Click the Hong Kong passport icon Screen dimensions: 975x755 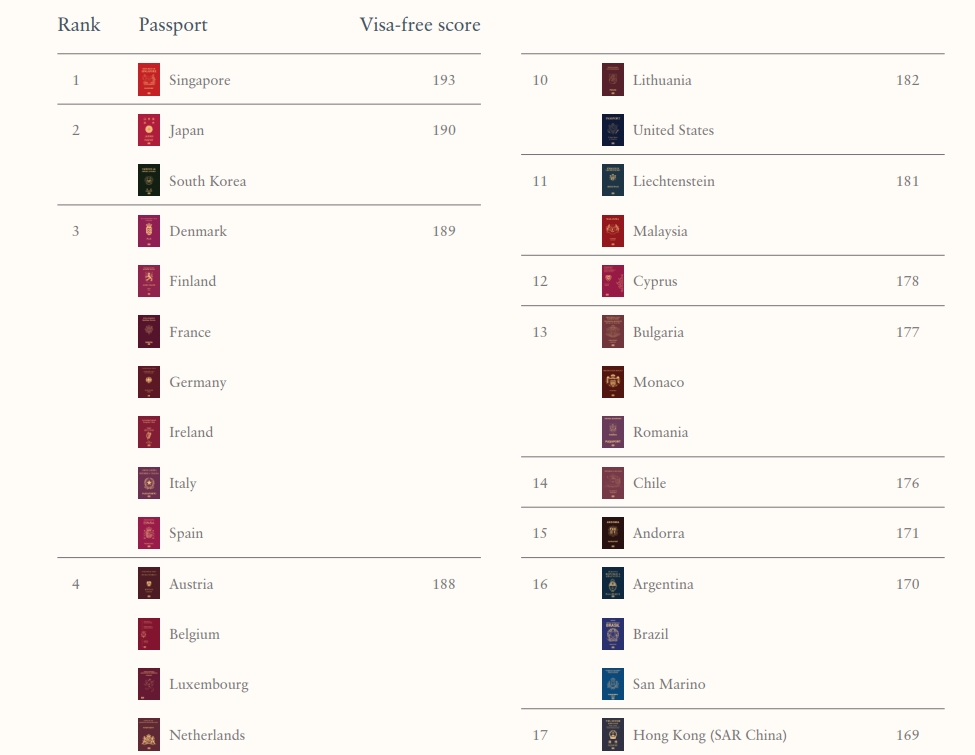click(x=613, y=735)
